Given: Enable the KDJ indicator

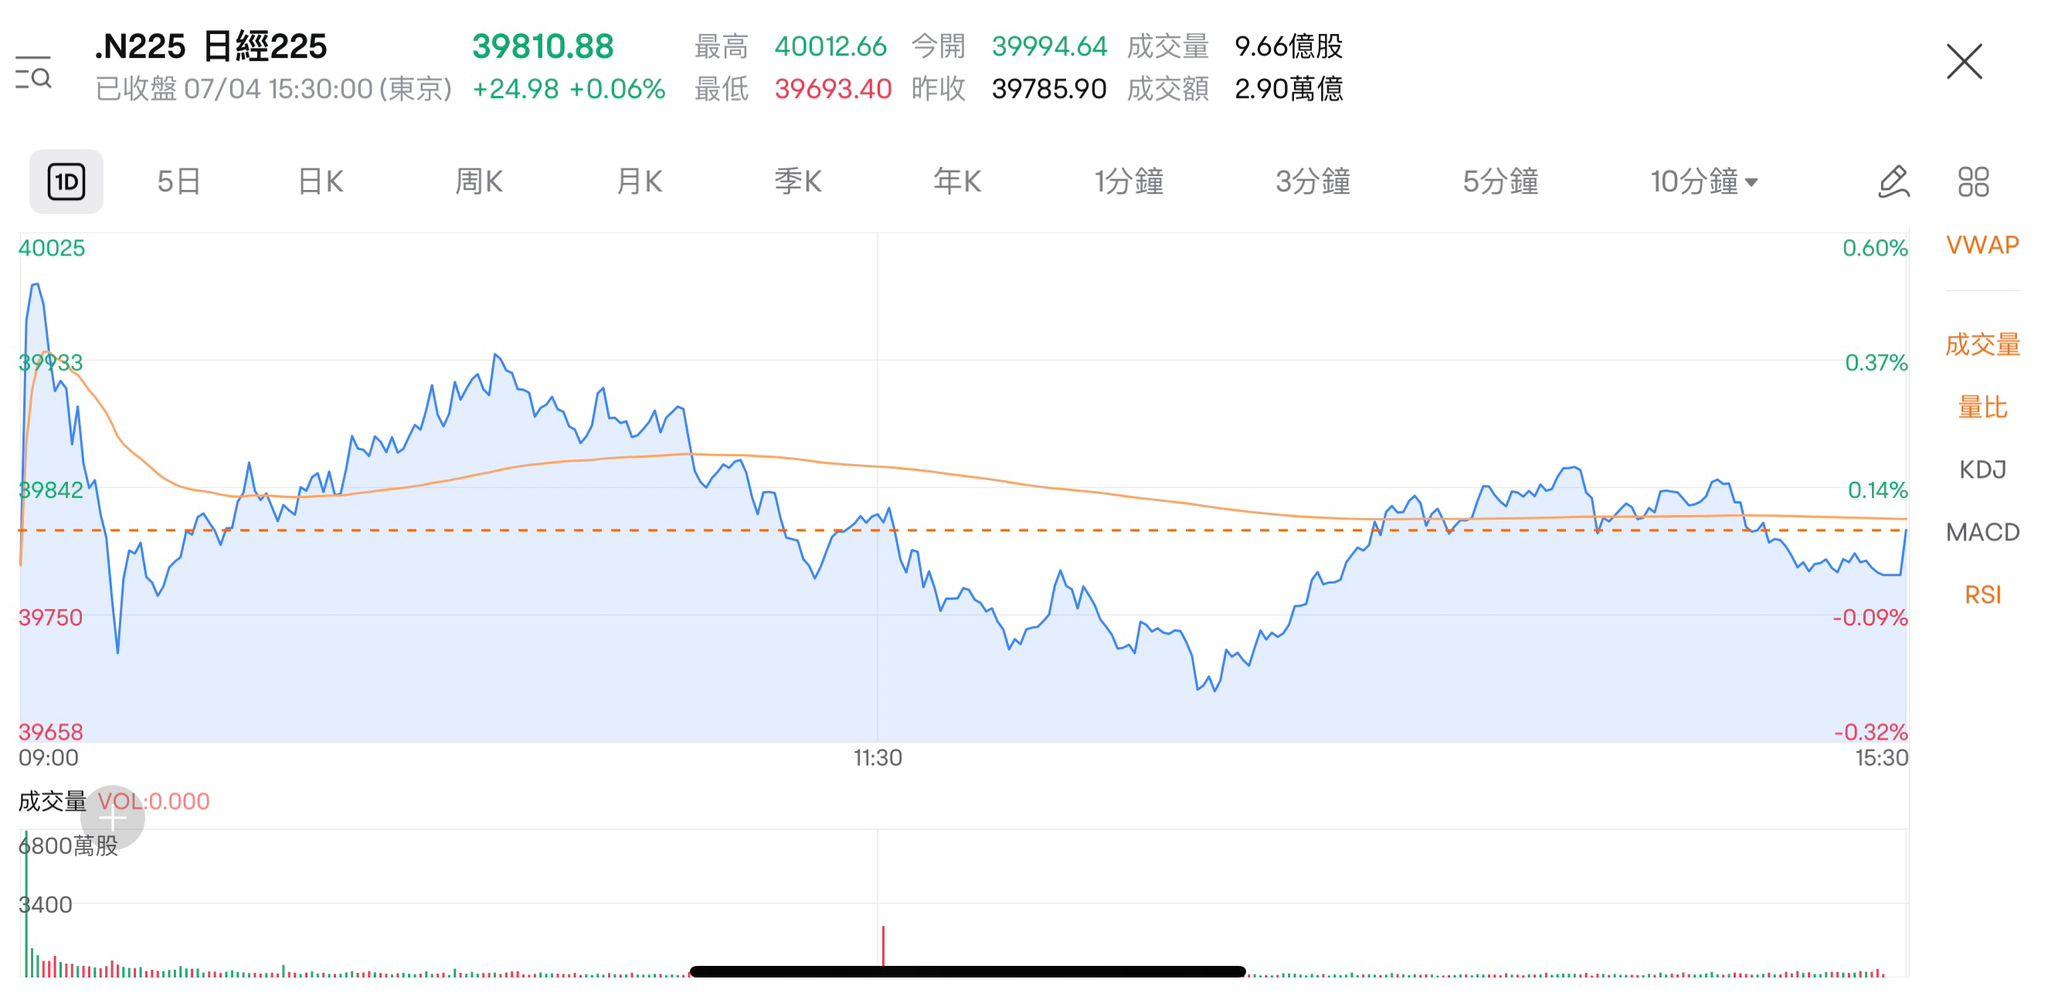Looking at the screenshot, I should click(x=1982, y=470).
